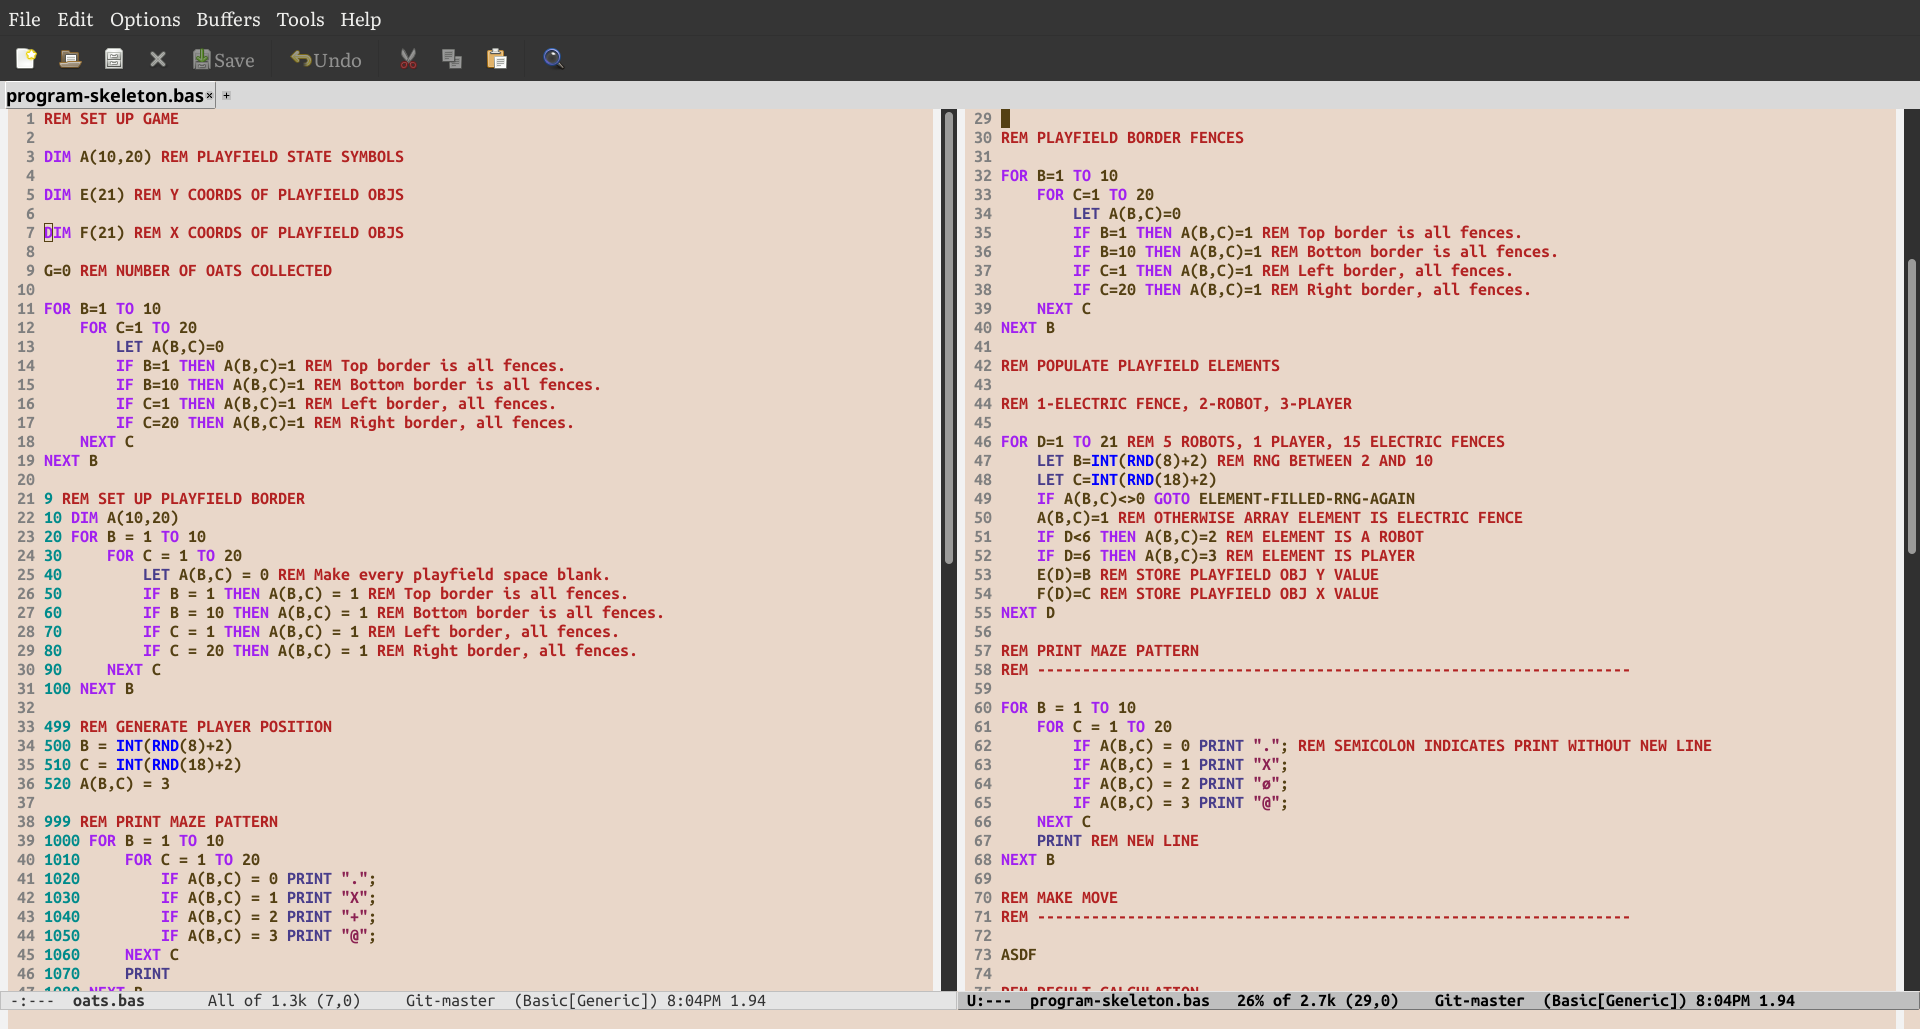Click '999 REM PRINT MAZE PATTERN' line
Viewport: 1920px width, 1029px height.
pos(160,822)
